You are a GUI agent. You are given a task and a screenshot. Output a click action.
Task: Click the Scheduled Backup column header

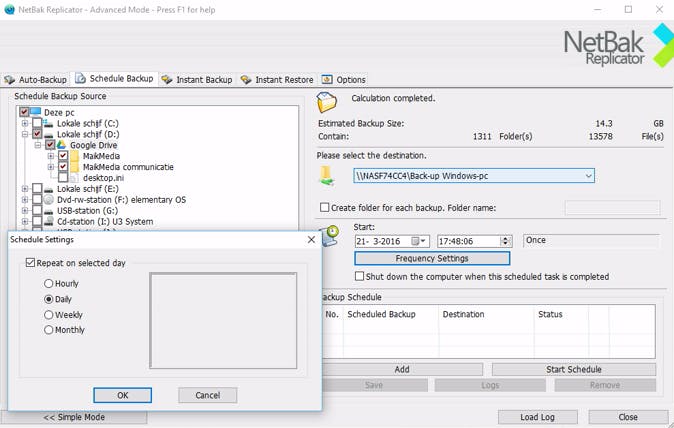(x=391, y=314)
